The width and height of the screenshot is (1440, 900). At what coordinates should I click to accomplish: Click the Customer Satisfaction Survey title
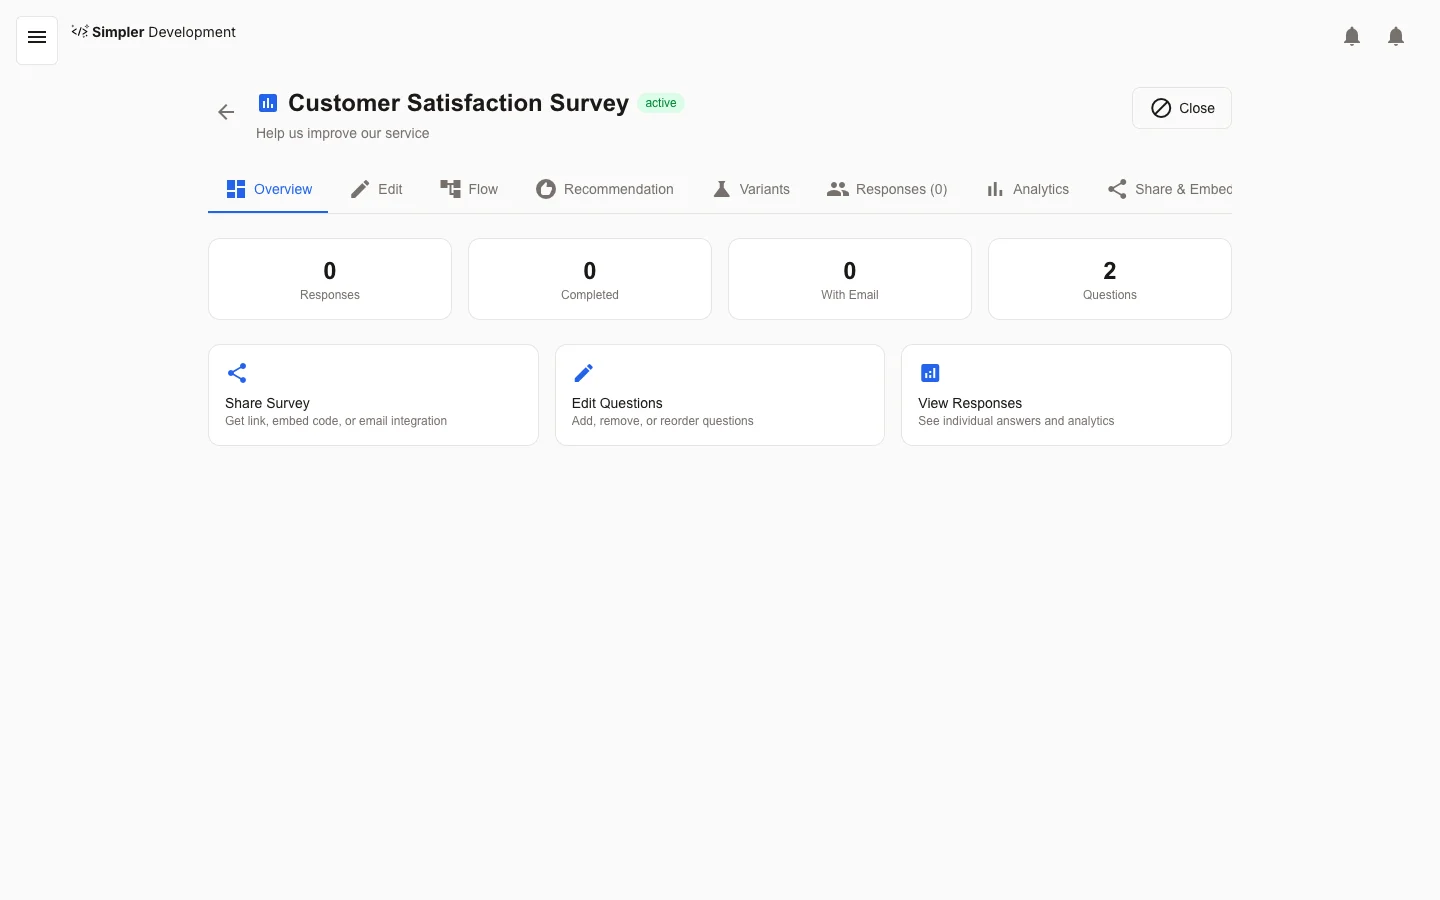coord(458,103)
